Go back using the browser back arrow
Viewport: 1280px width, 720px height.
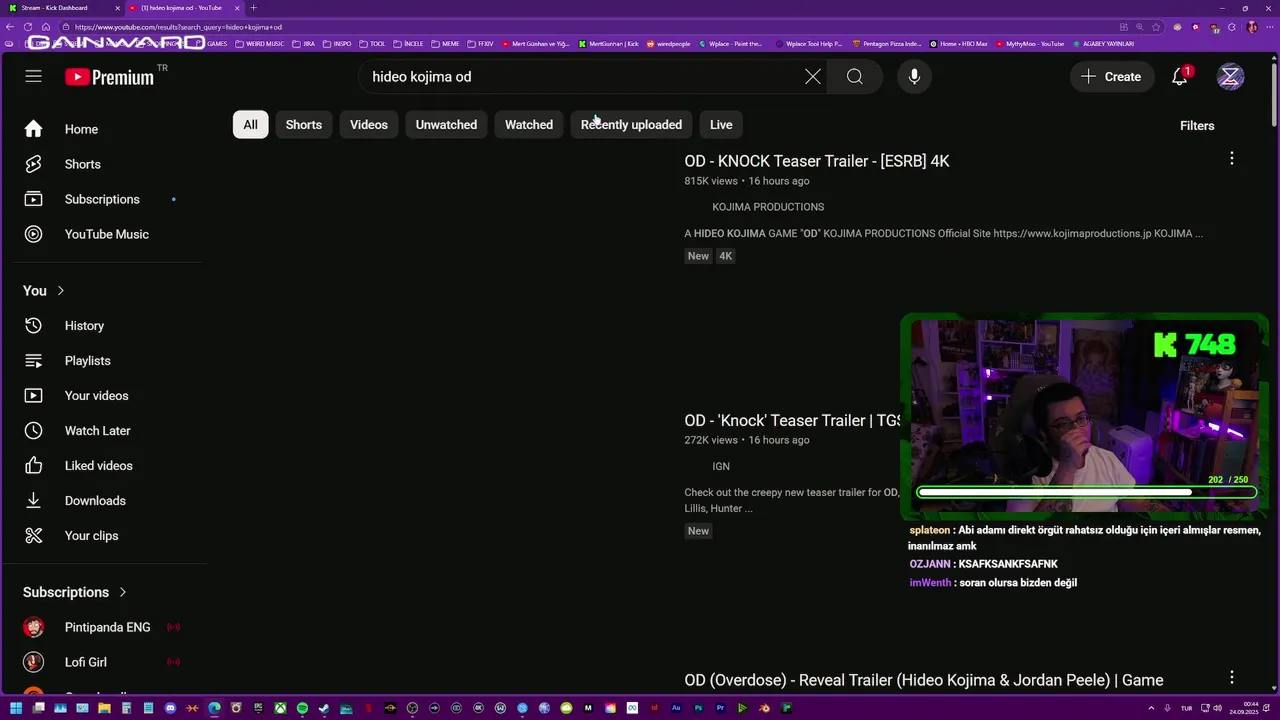(x=9, y=27)
